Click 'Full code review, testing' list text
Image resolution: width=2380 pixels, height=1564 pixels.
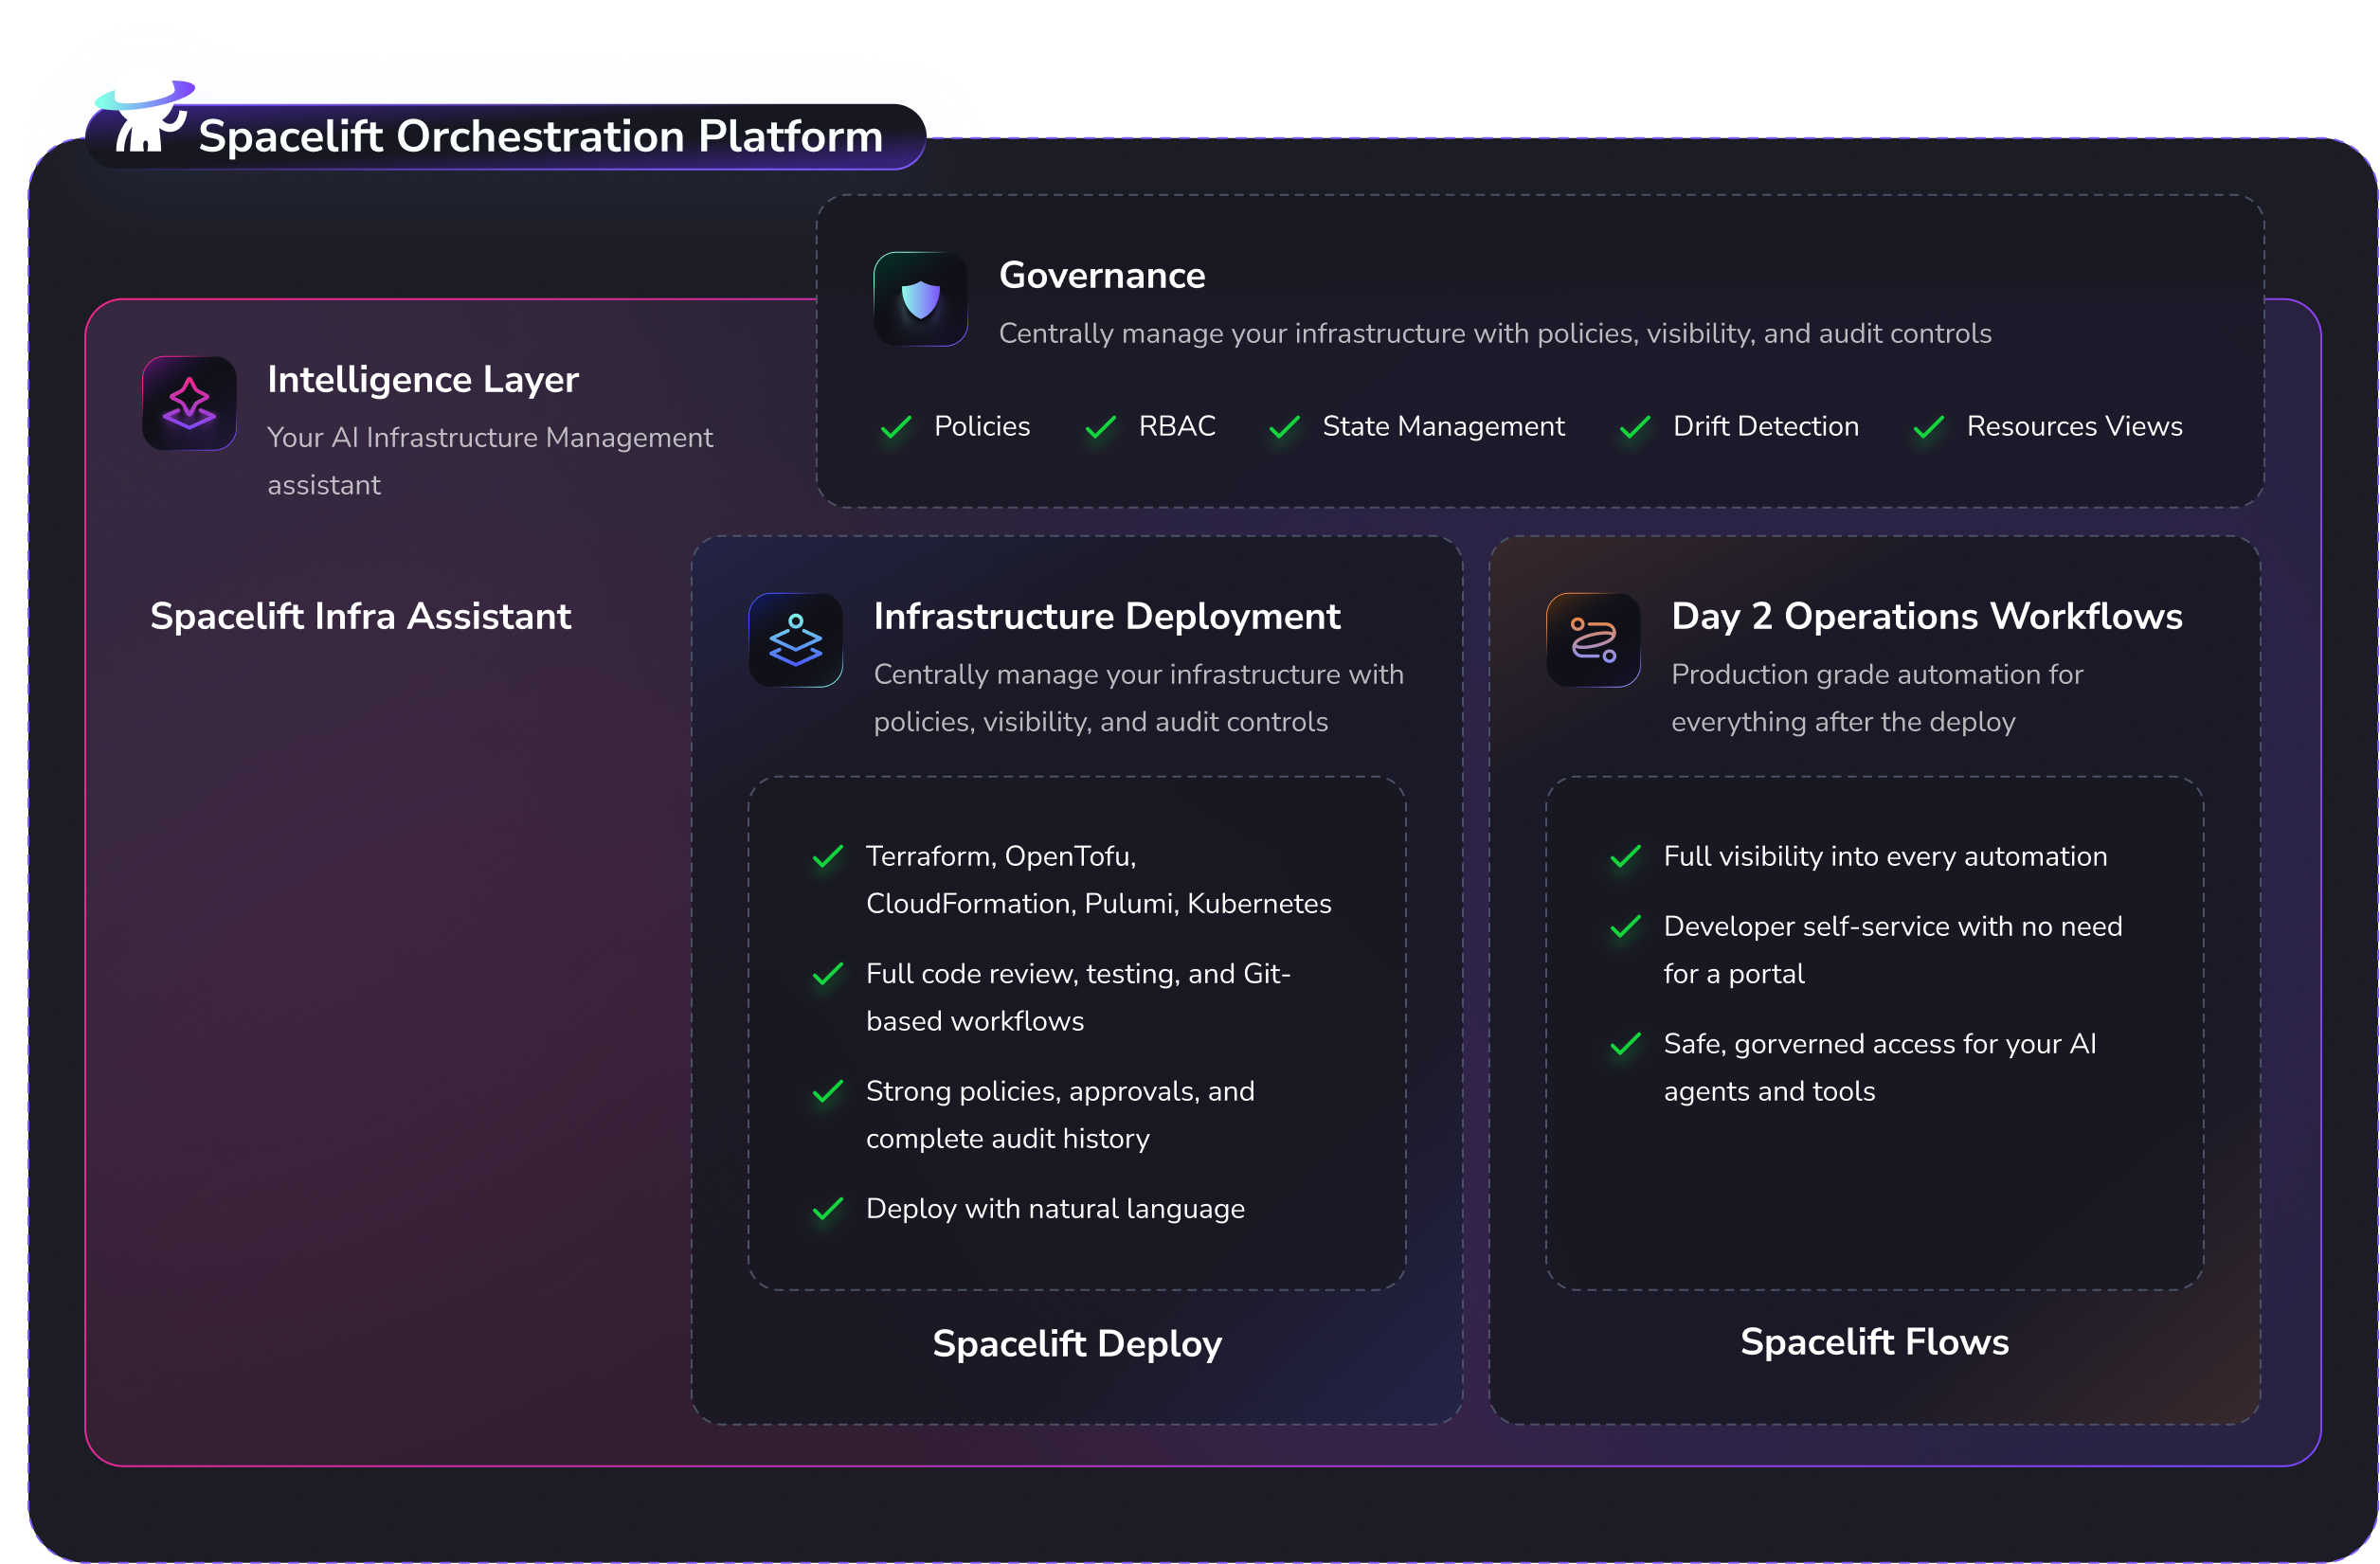point(1078,997)
